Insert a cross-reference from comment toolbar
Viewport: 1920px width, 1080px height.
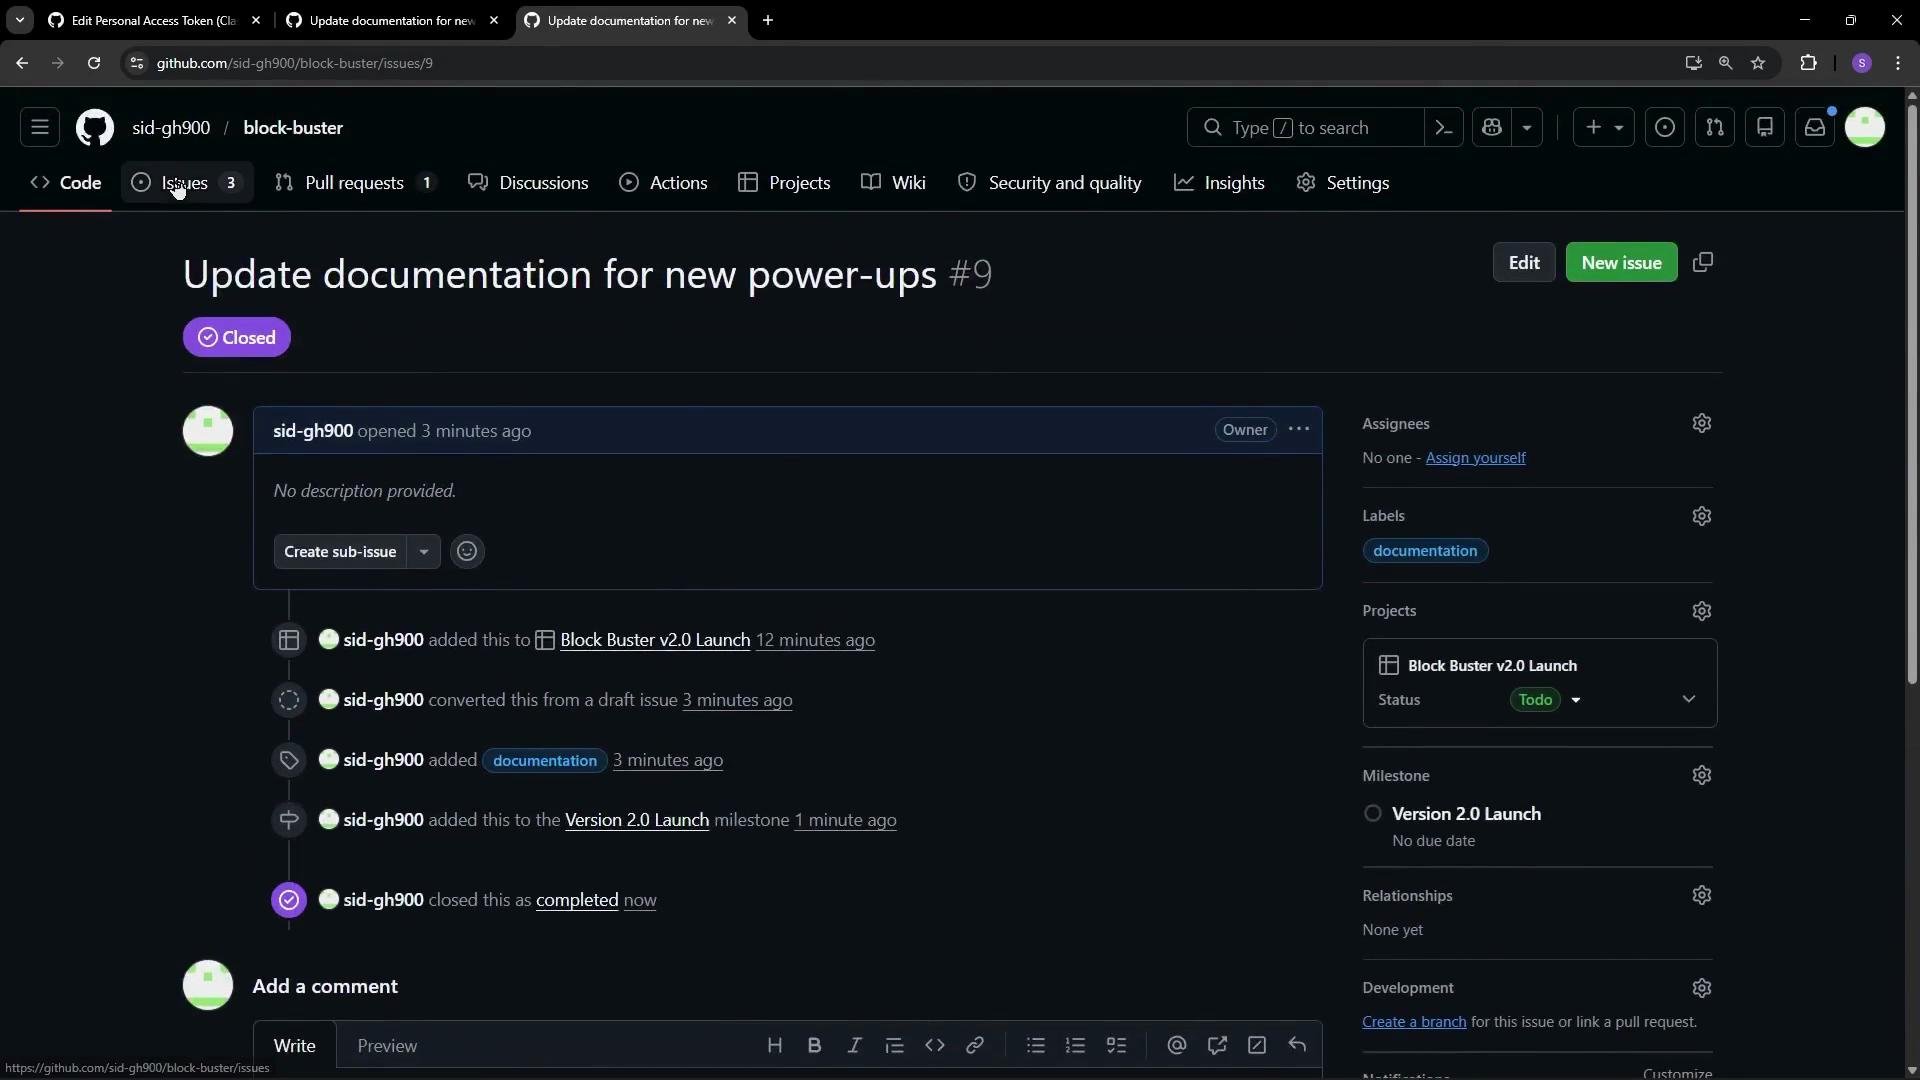coord(1217,1045)
